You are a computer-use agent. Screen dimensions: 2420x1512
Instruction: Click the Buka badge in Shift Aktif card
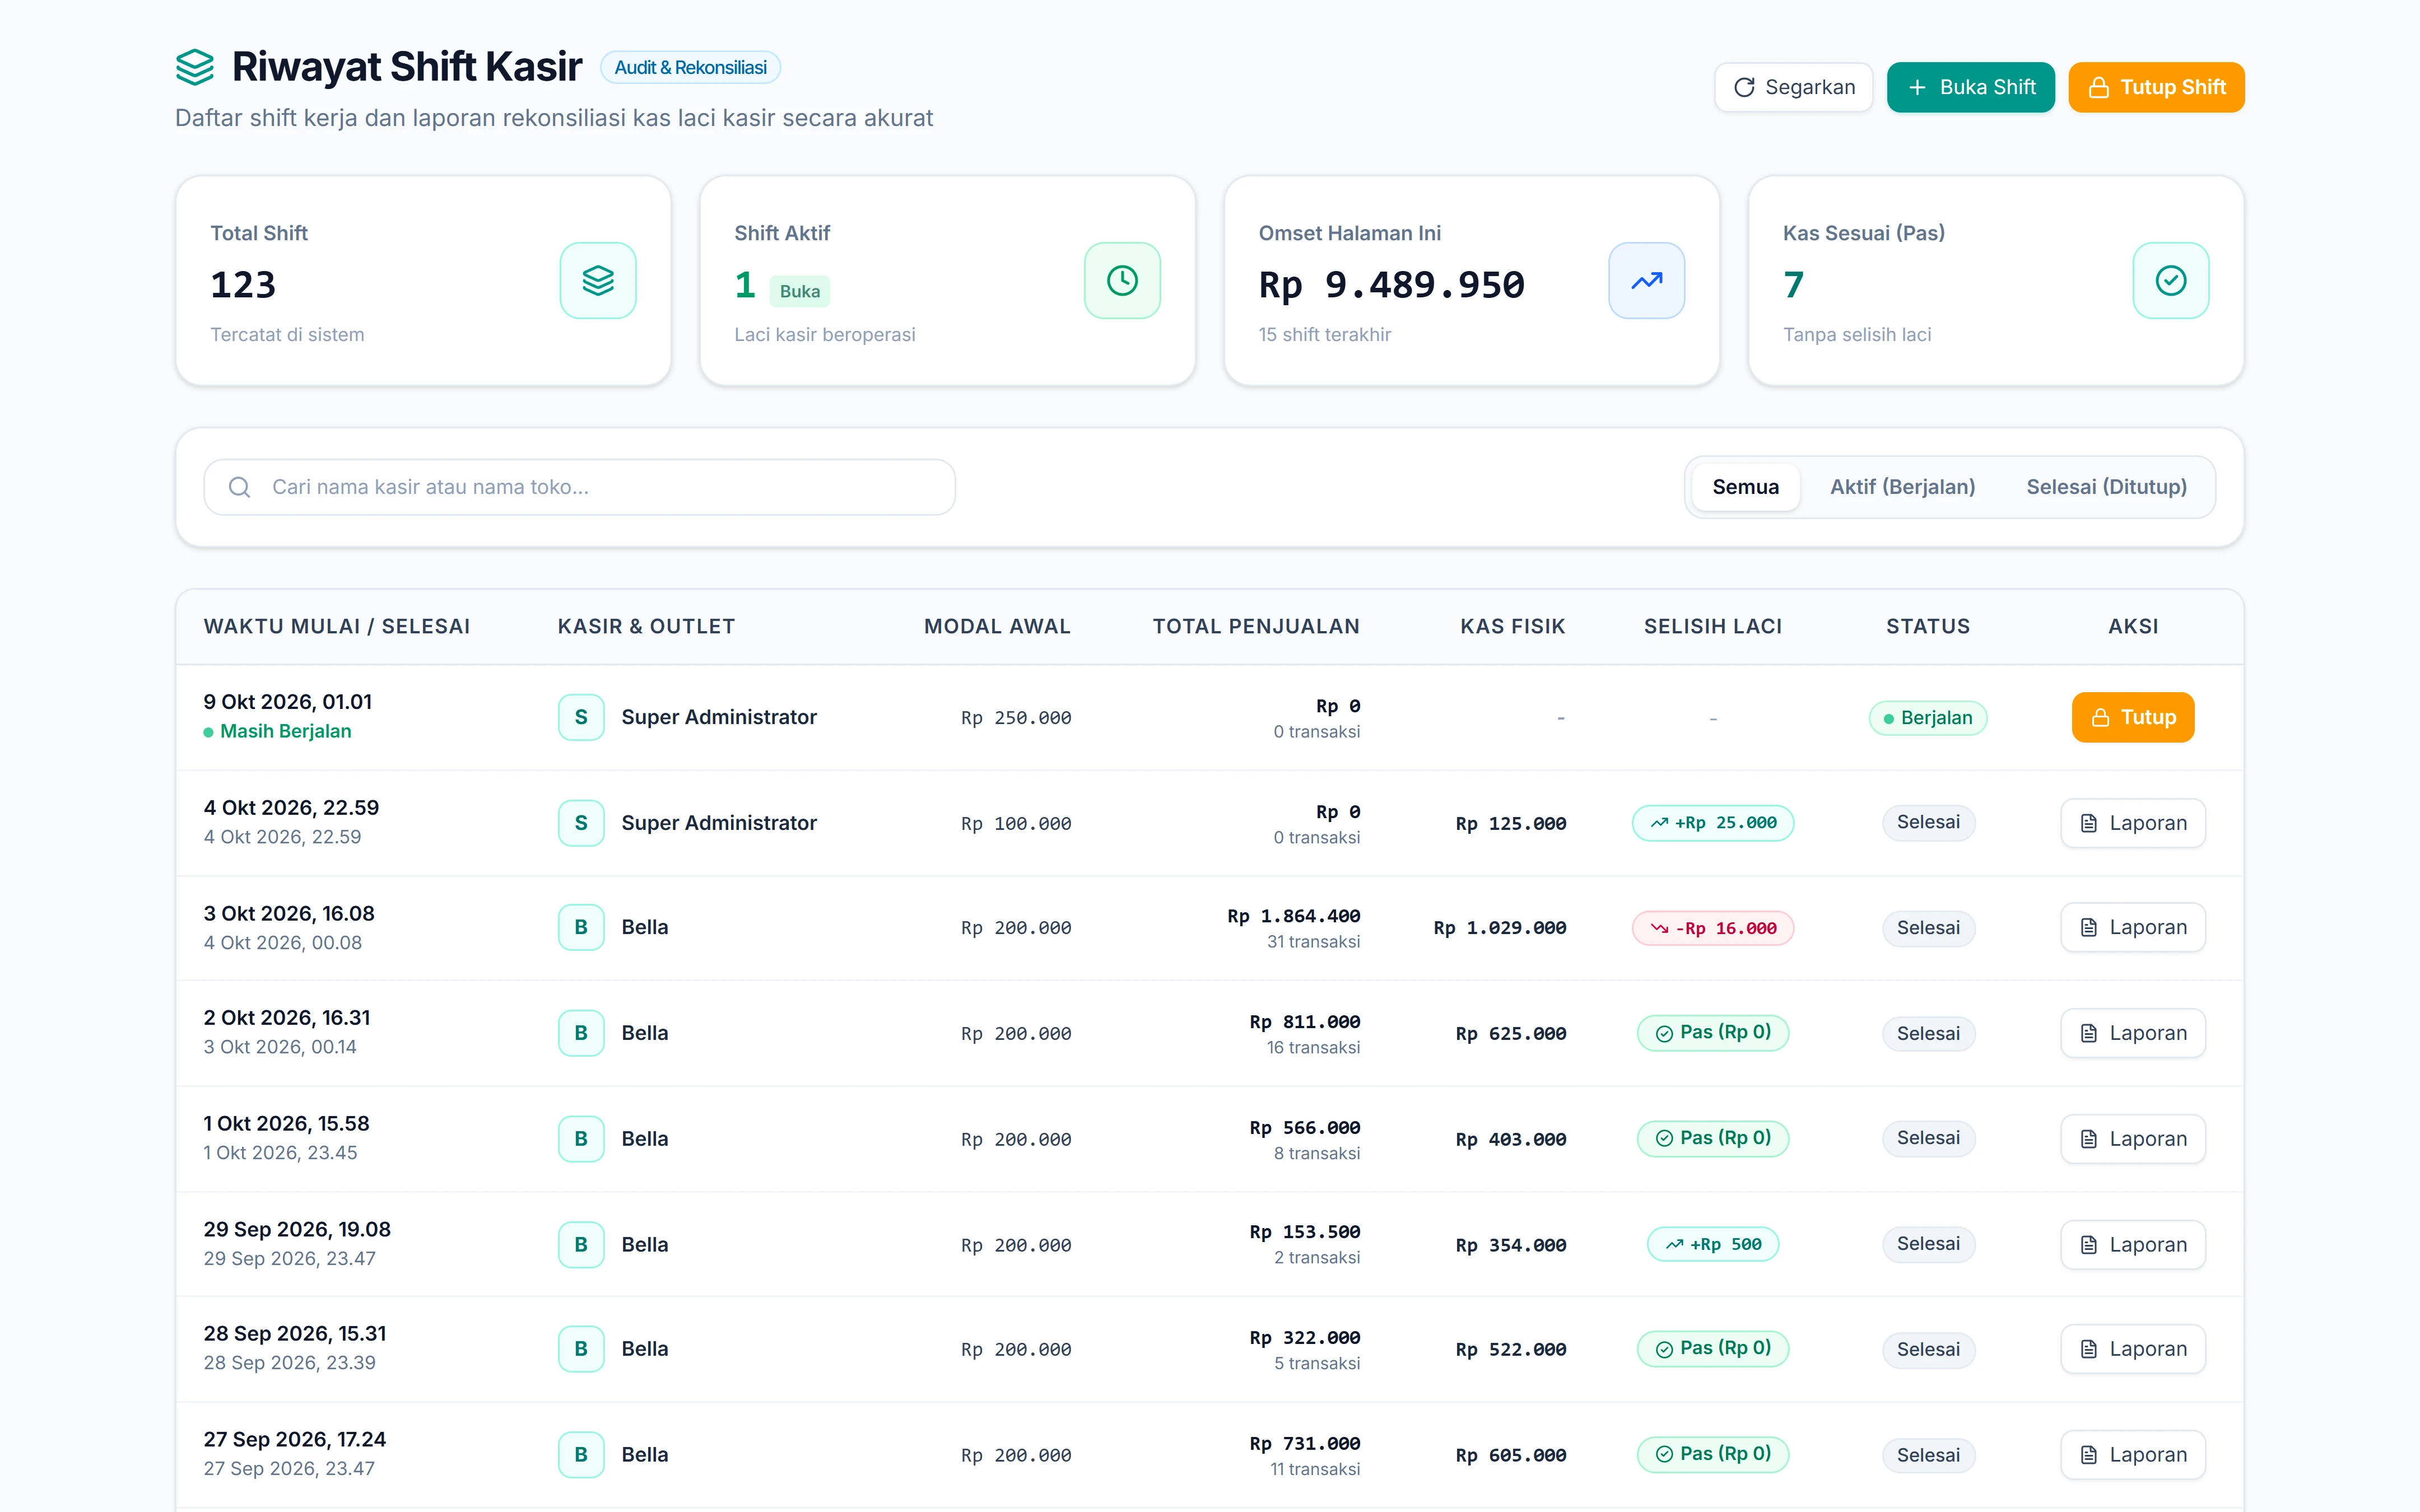click(799, 291)
